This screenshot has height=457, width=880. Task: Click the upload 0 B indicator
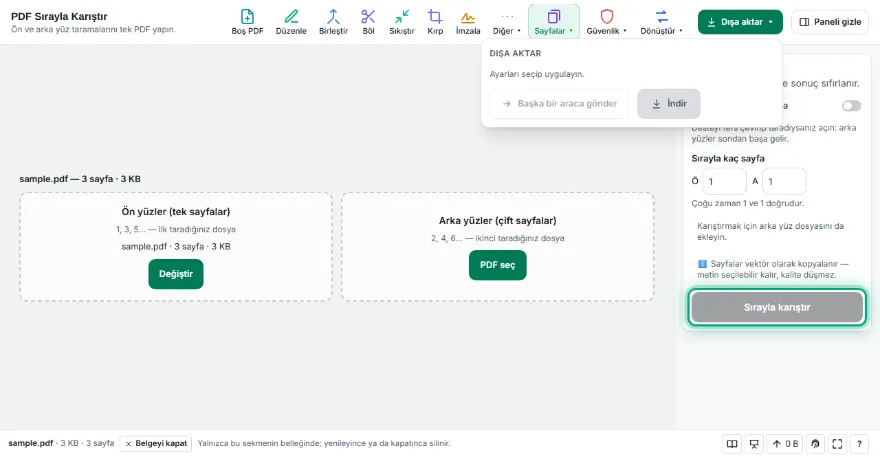[x=785, y=444]
